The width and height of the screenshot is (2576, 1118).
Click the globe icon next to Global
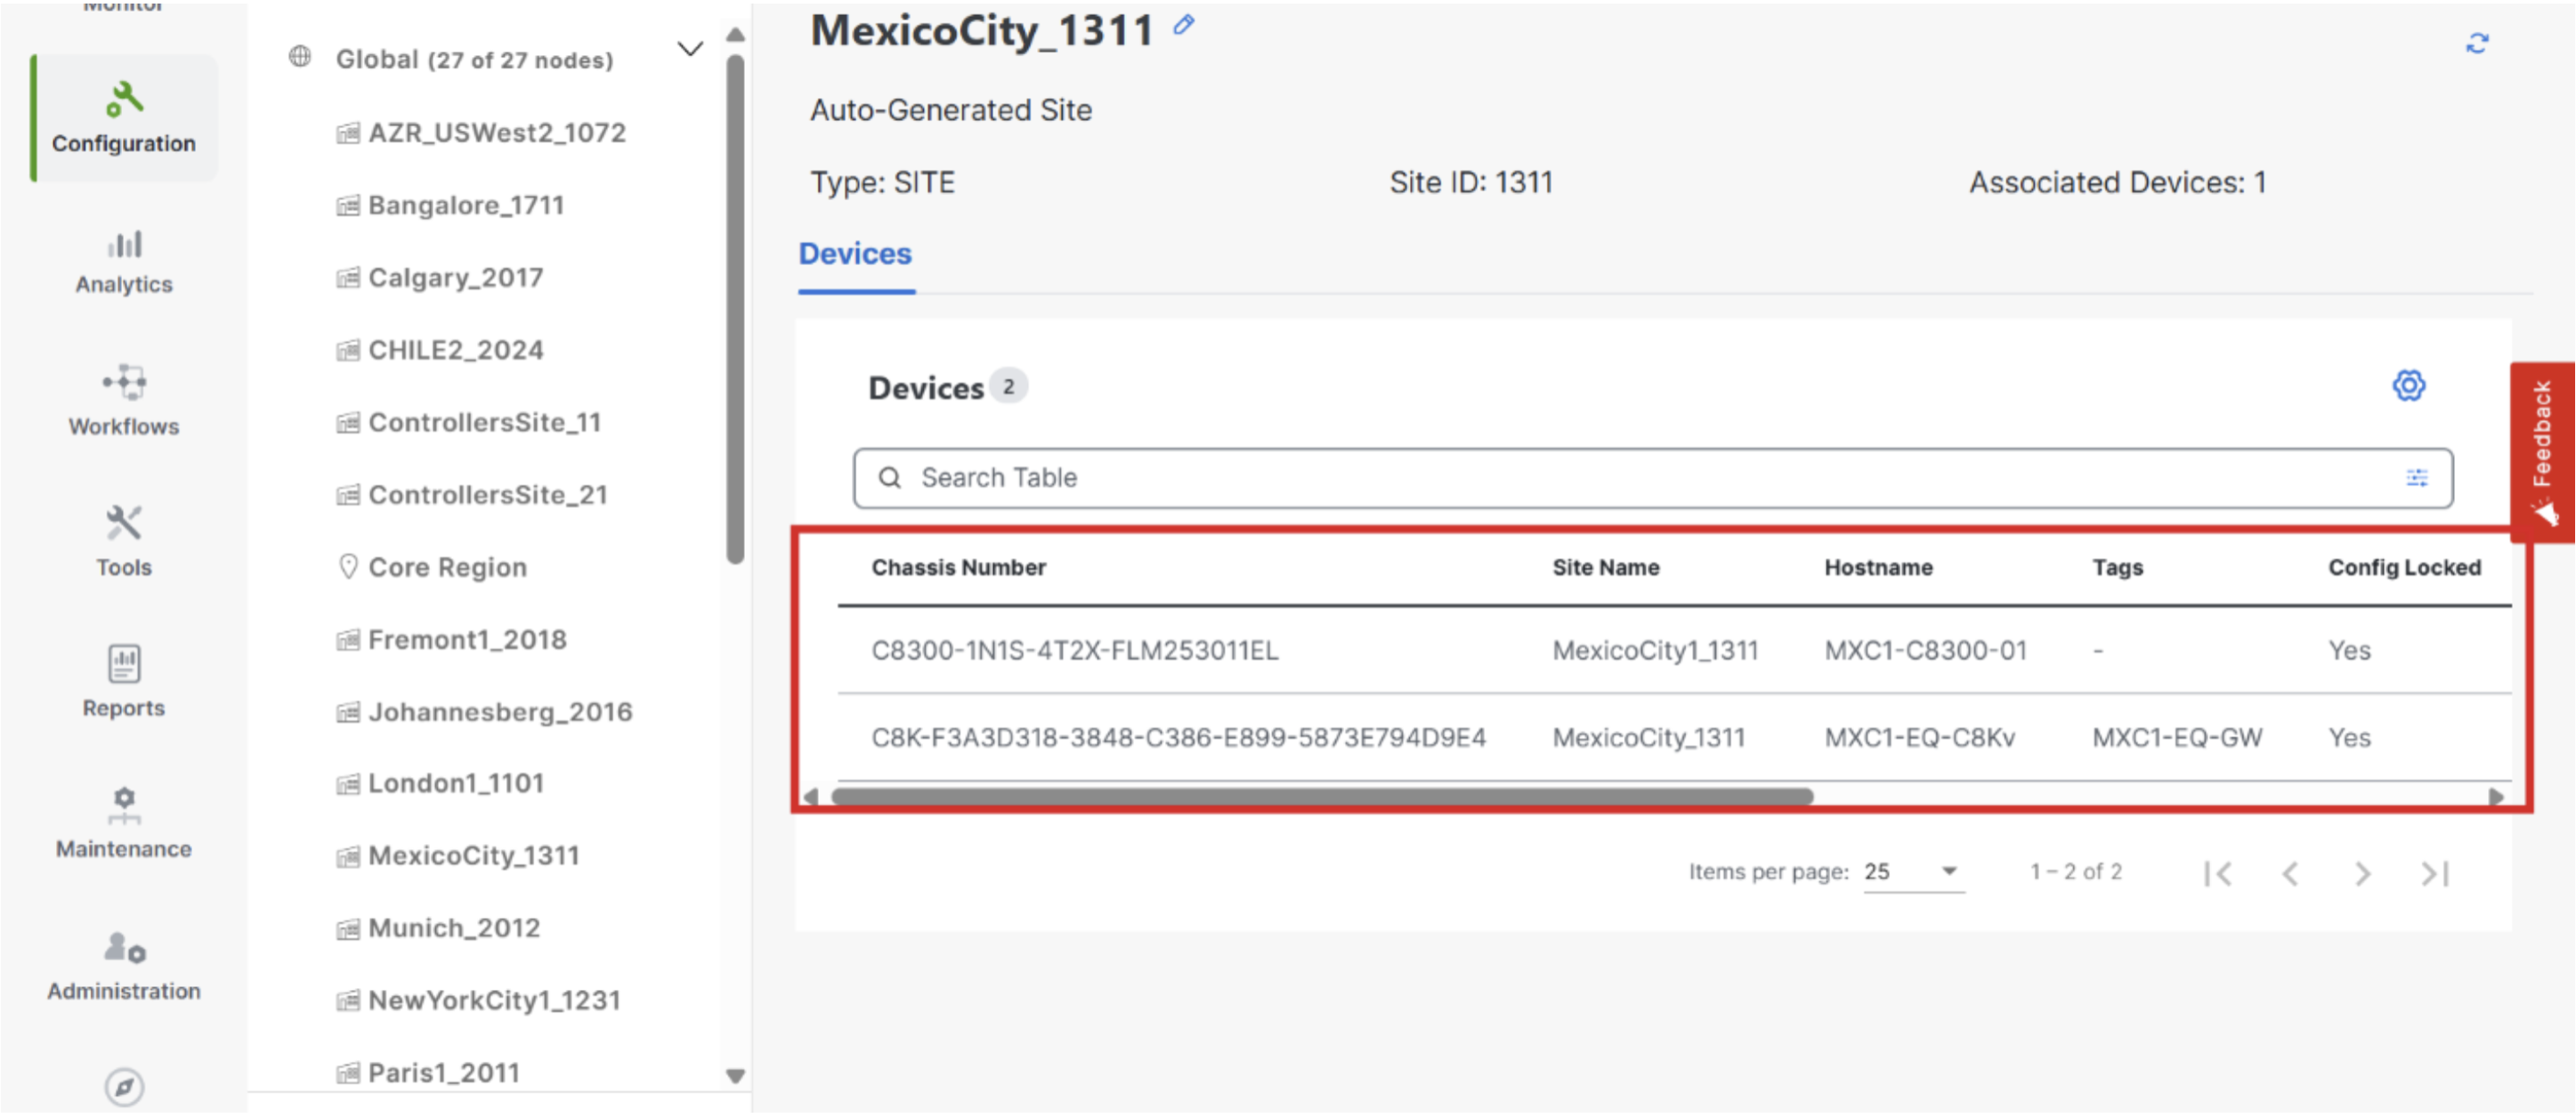pos(300,56)
